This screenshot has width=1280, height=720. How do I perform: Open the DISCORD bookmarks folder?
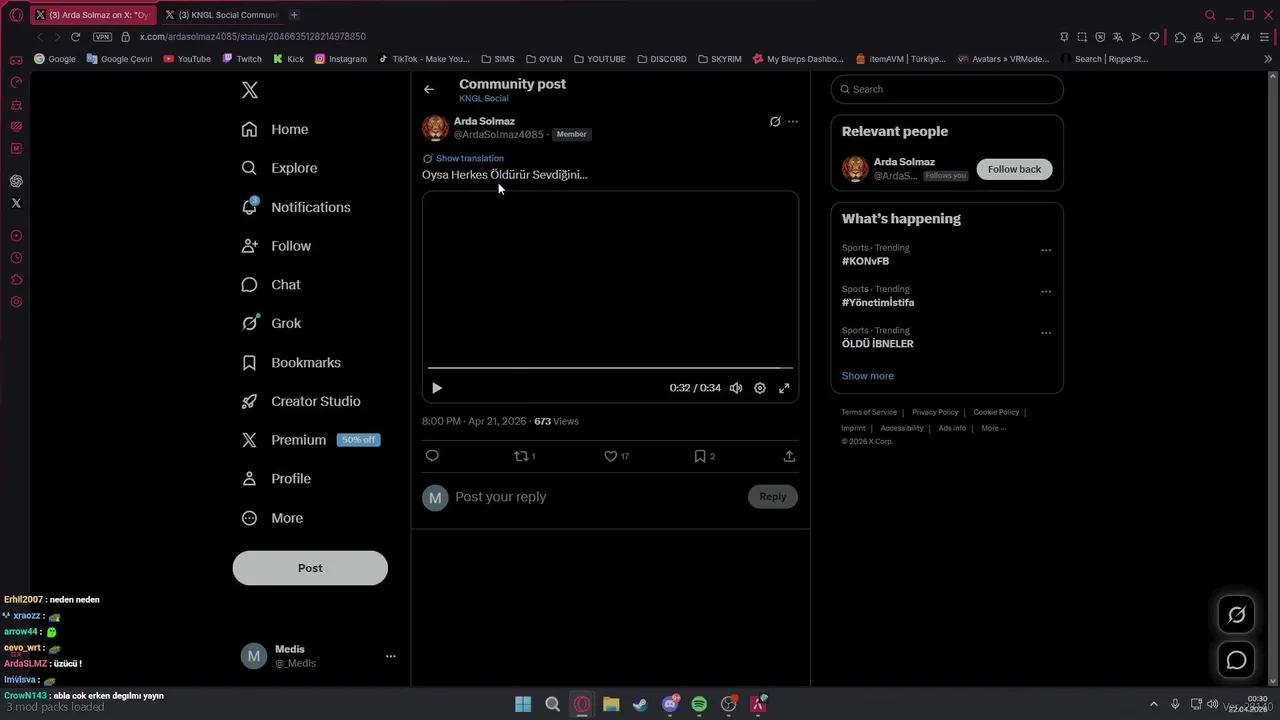point(662,59)
